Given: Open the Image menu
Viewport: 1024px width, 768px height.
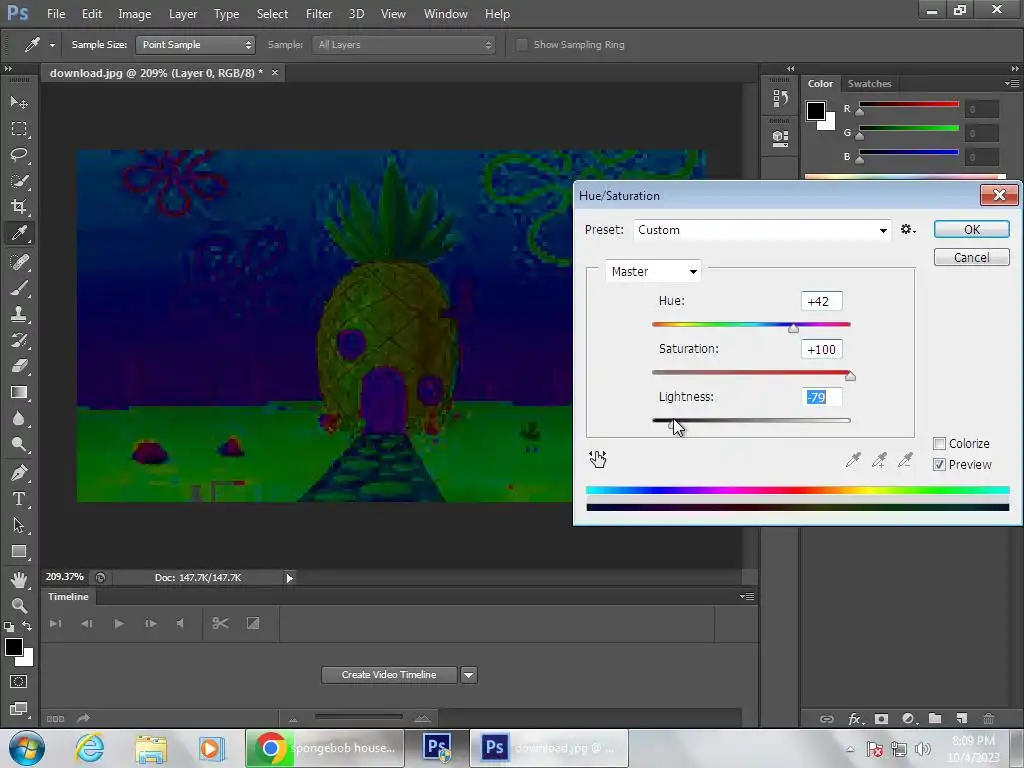Looking at the screenshot, I should tap(135, 14).
